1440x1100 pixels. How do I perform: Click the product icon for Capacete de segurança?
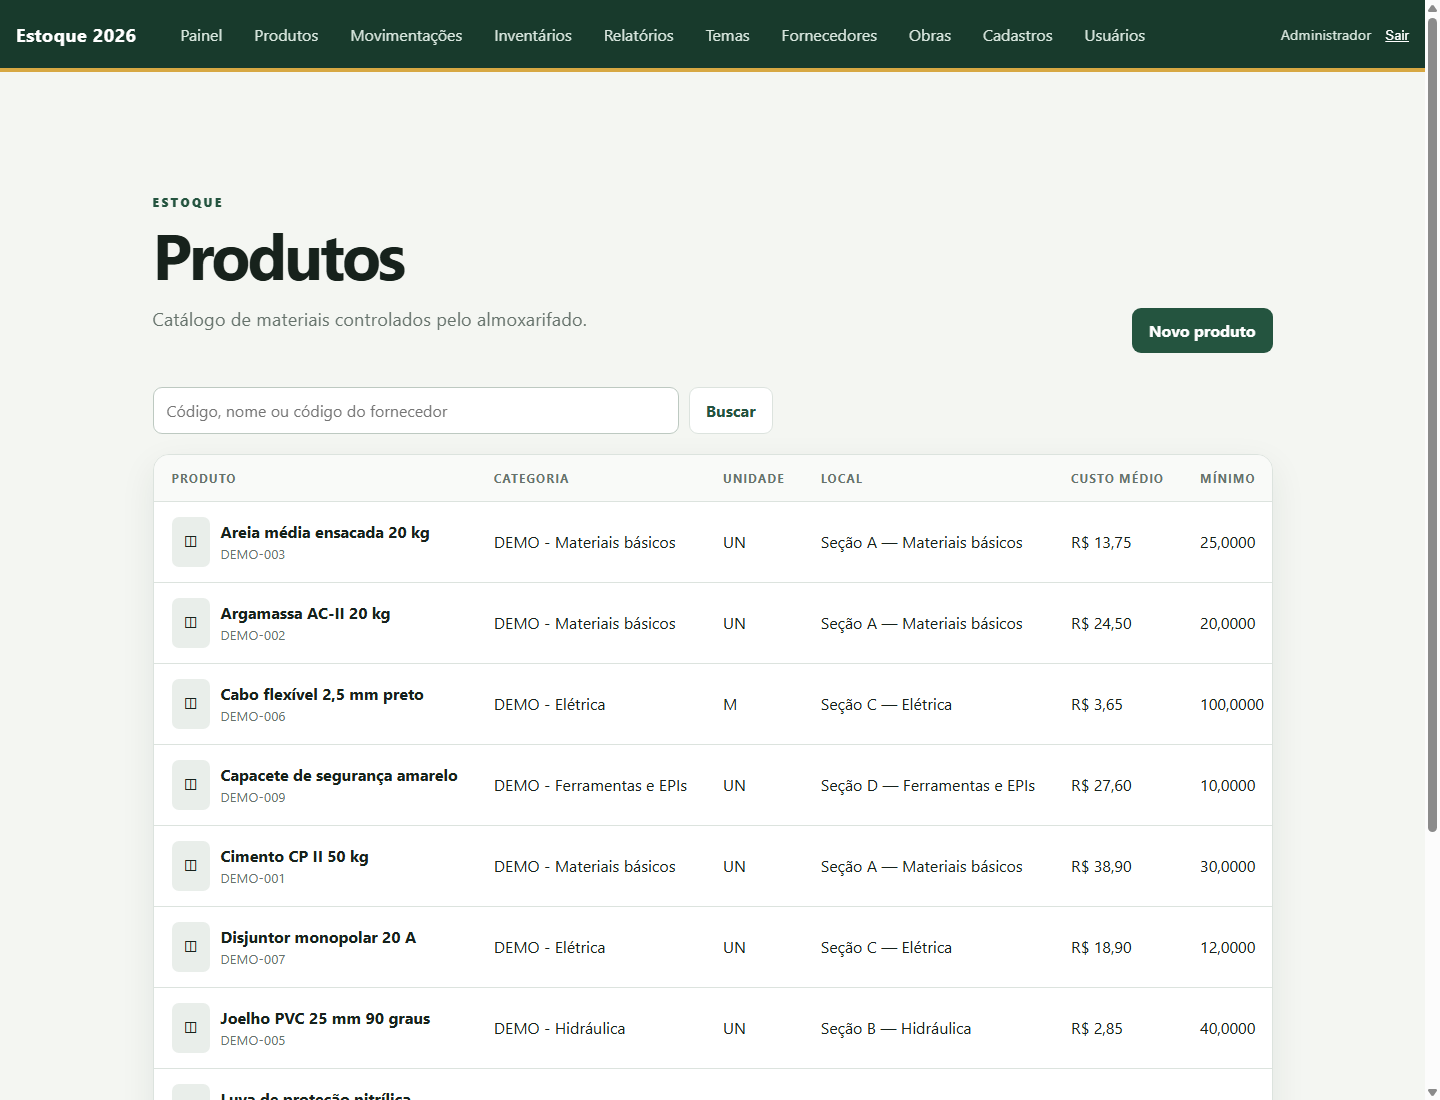click(191, 785)
